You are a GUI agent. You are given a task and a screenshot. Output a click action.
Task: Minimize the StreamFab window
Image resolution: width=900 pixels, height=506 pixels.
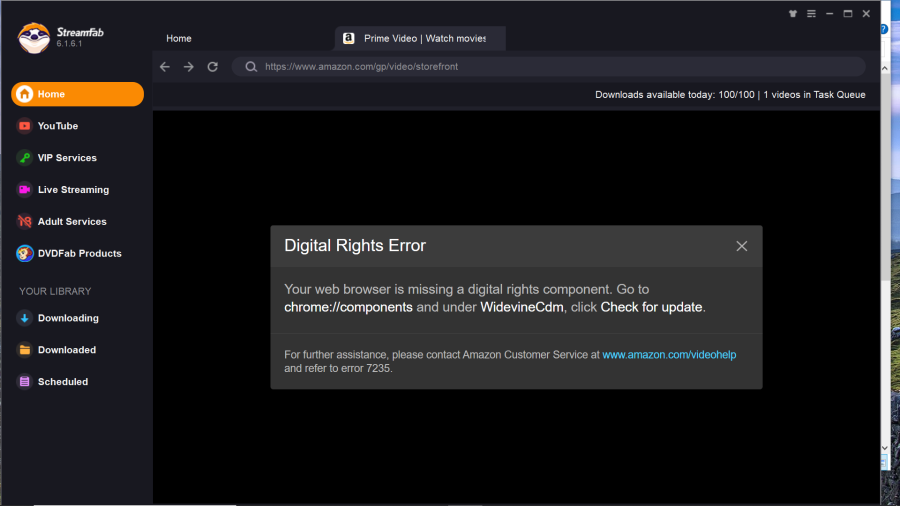click(829, 14)
